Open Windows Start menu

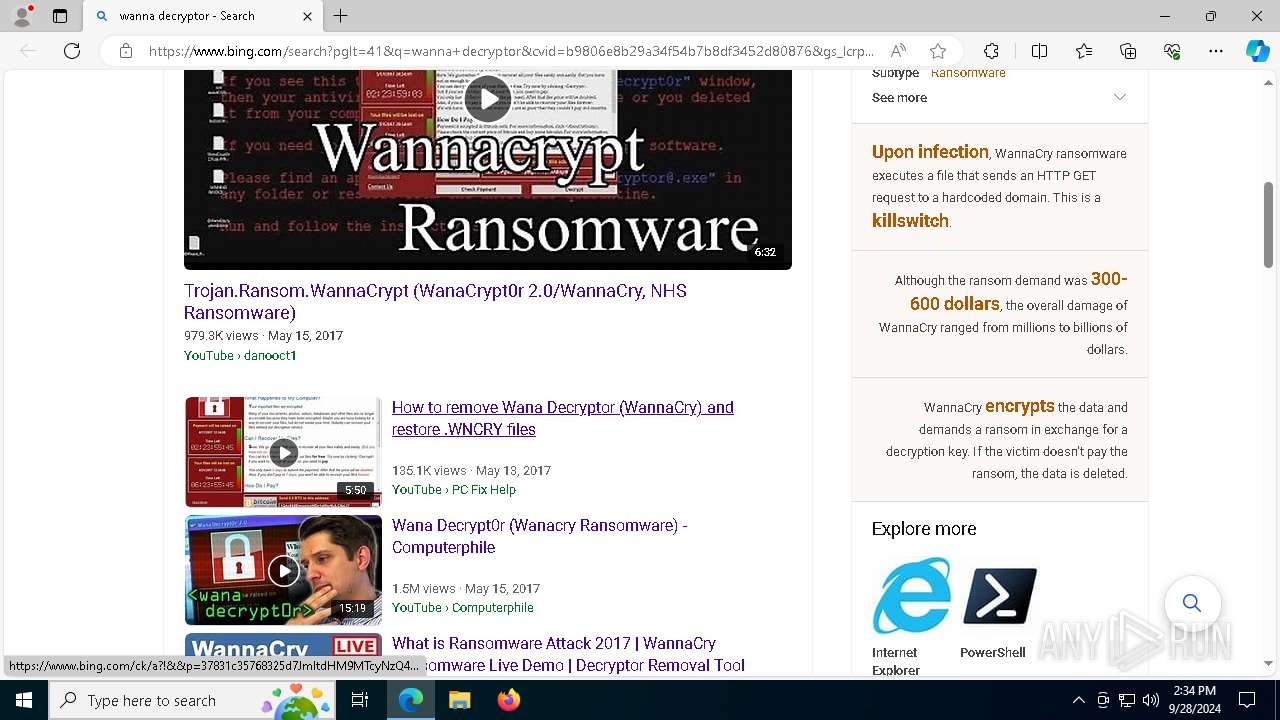click(x=24, y=700)
